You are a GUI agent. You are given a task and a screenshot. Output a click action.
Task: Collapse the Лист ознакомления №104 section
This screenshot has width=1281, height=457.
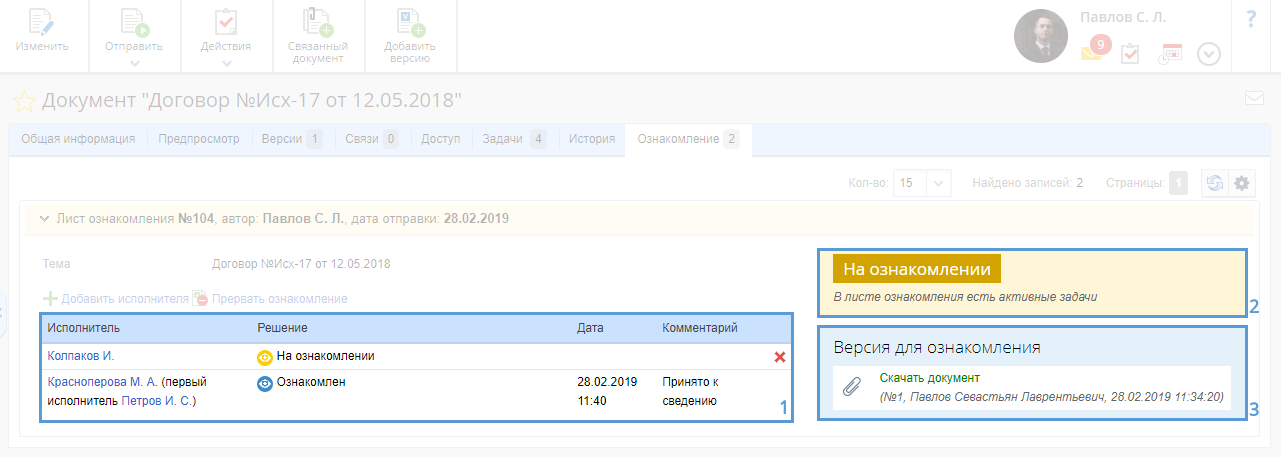click(x=45, y=217)
